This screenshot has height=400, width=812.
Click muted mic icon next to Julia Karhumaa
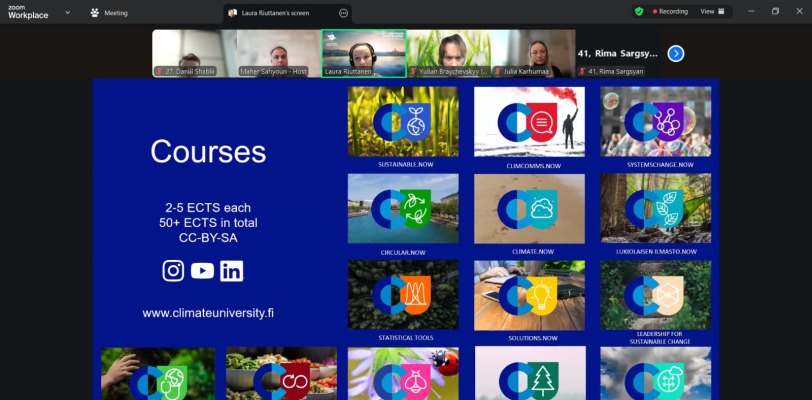pos(498,72)
